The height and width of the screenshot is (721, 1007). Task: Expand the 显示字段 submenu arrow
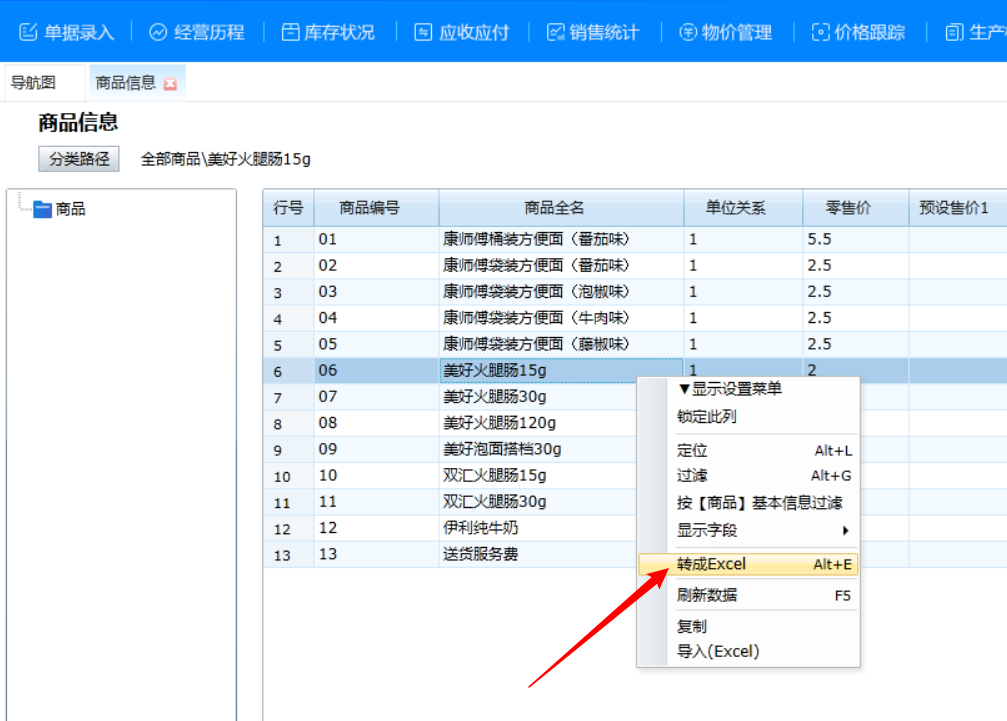tap(845, 530)
